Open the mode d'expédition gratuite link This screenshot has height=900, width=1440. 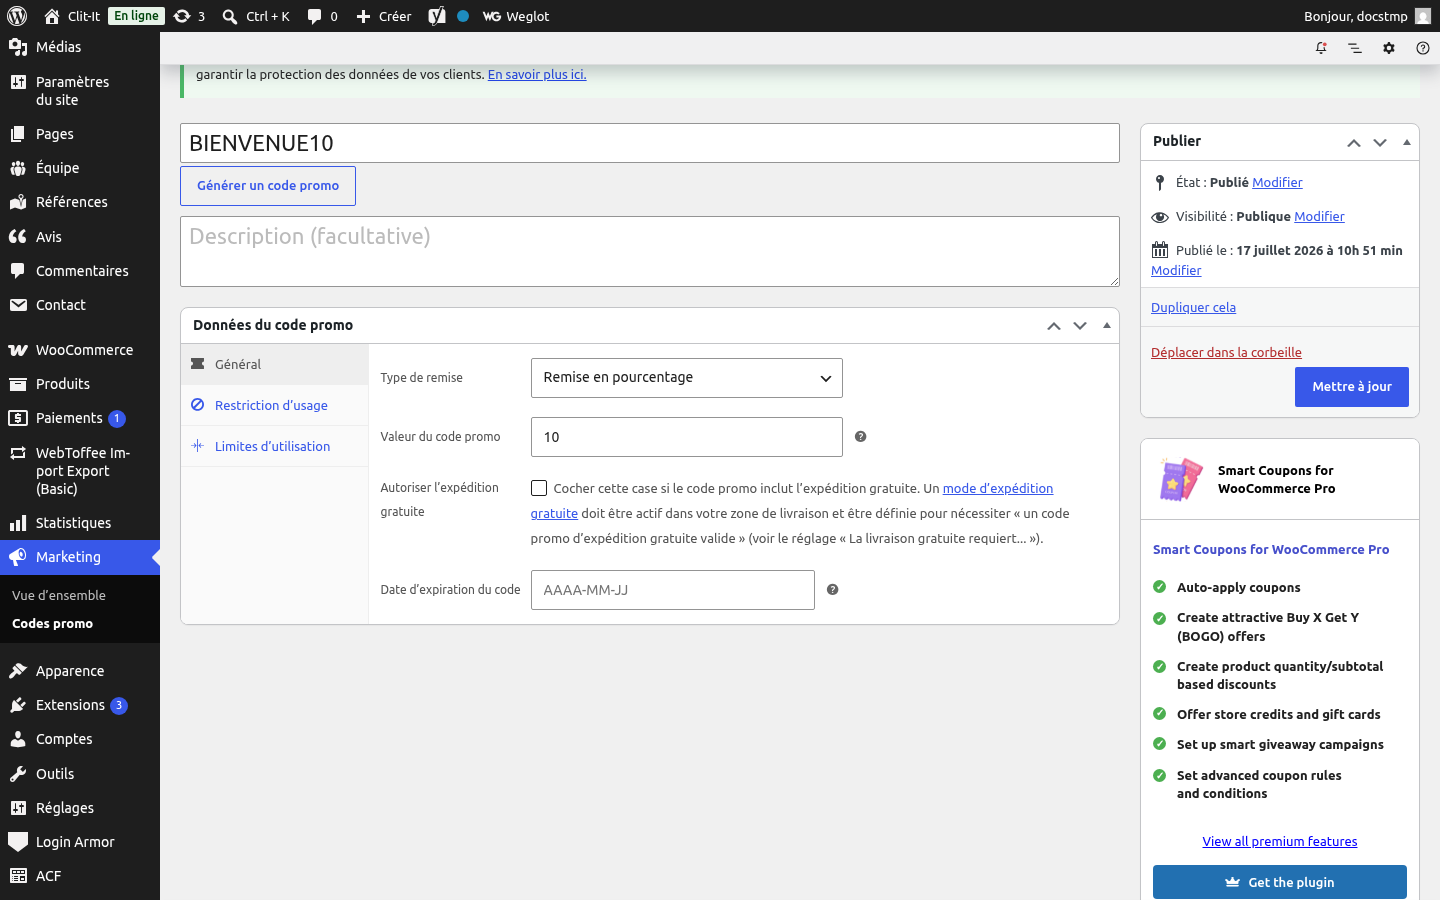(997, 488)
